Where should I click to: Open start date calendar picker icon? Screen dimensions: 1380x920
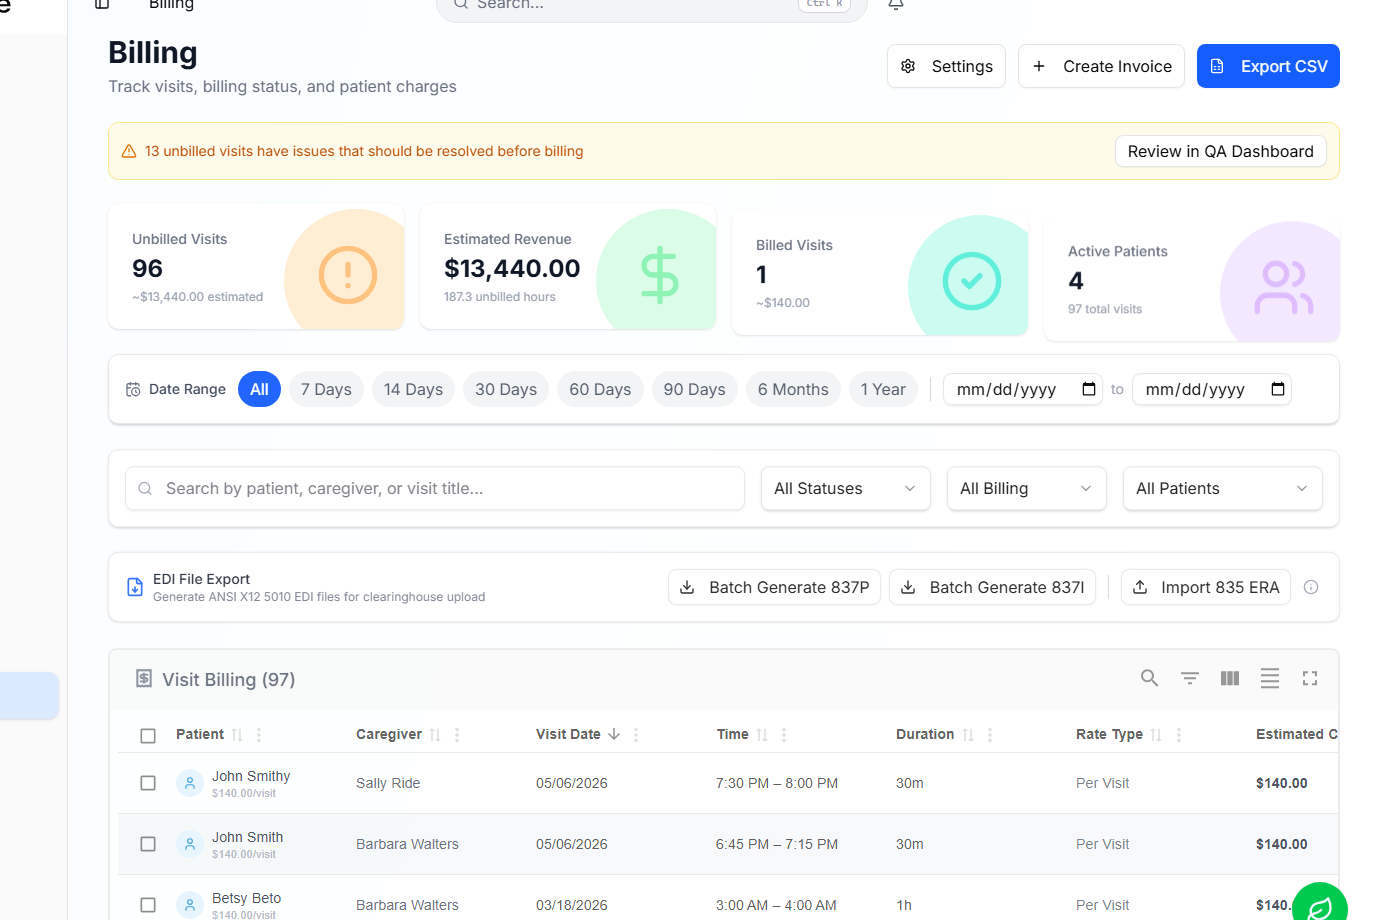(x=1089, y=389)
